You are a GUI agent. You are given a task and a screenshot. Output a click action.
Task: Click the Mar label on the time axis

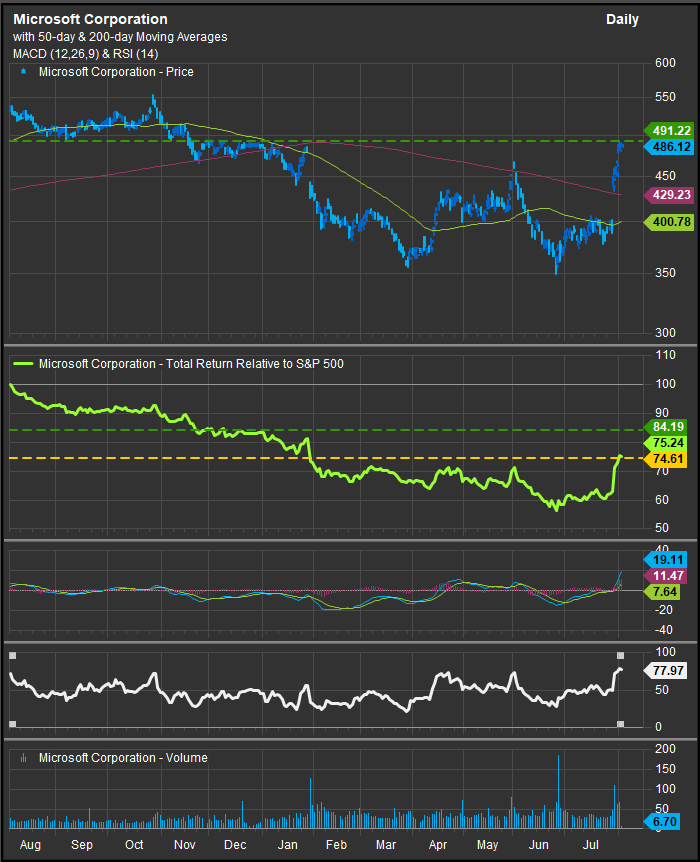click(x=386, y=844)
